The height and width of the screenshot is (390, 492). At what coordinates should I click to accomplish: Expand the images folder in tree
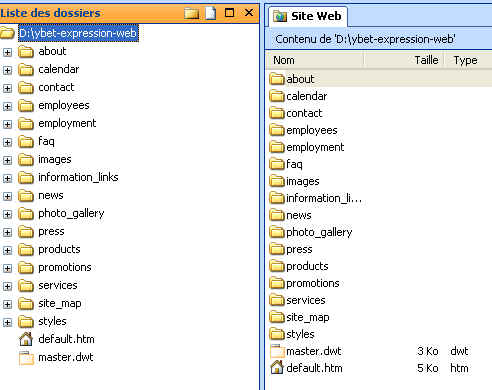coord(7,160)
